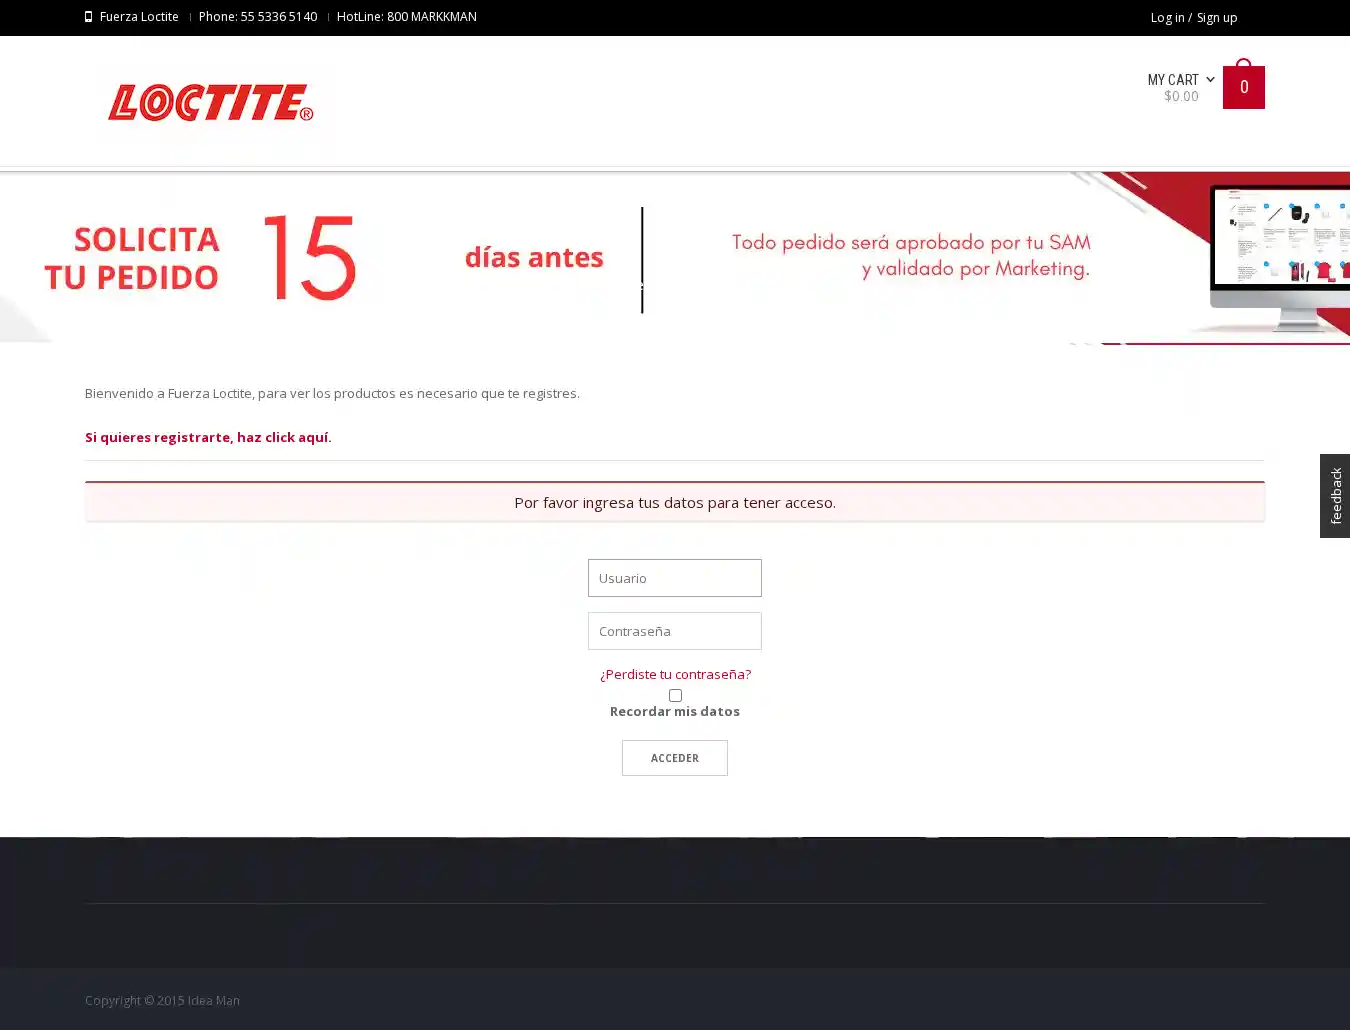Tick the Recordar mis datos checkbox
This screenshot has height=1030, width=1350.
coord(675,695)
